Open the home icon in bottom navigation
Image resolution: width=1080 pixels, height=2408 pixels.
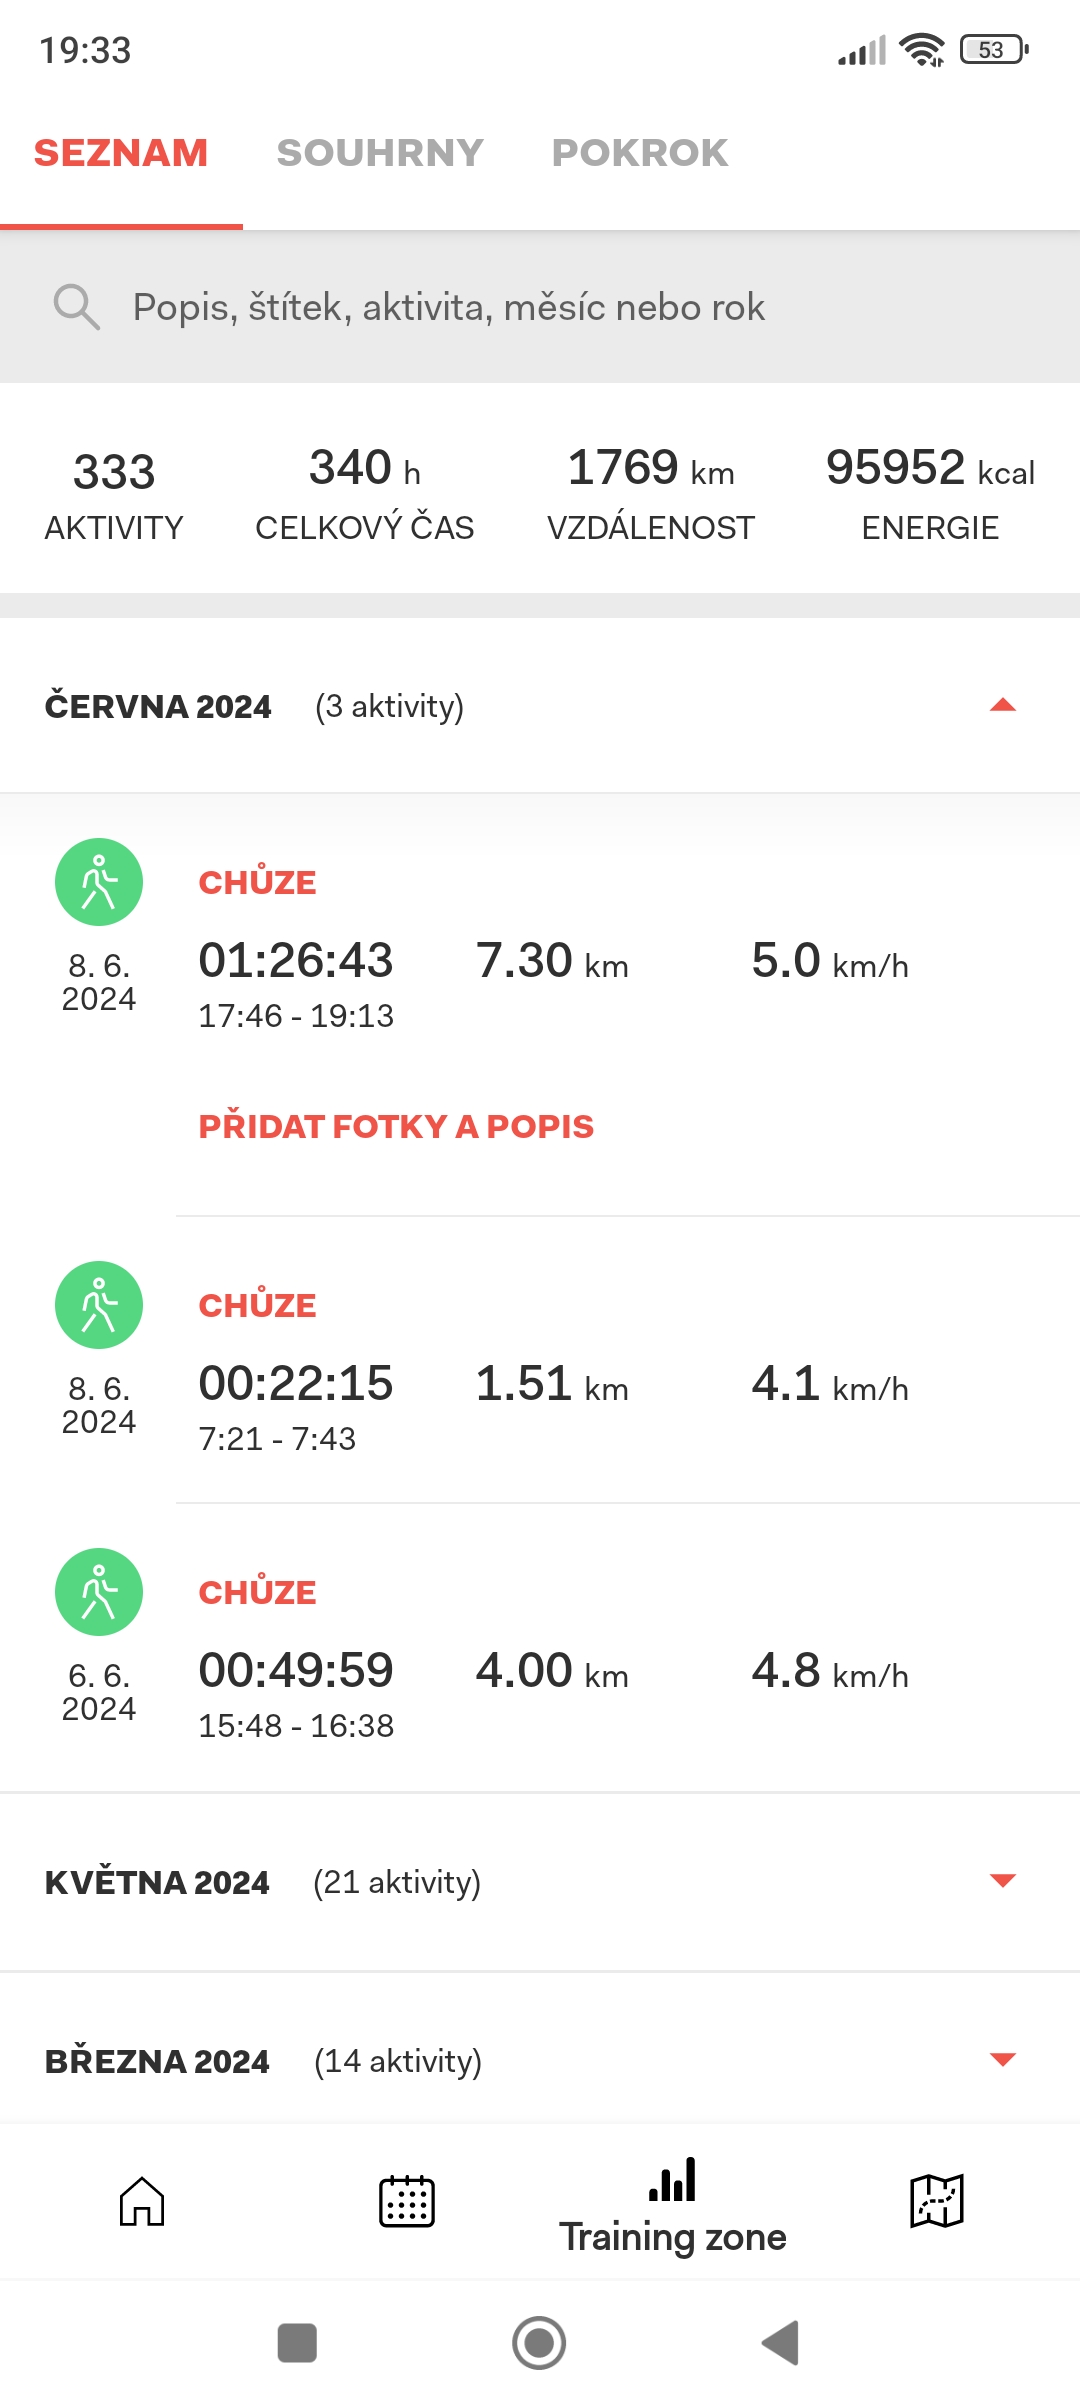click(x=142, y=2201)
